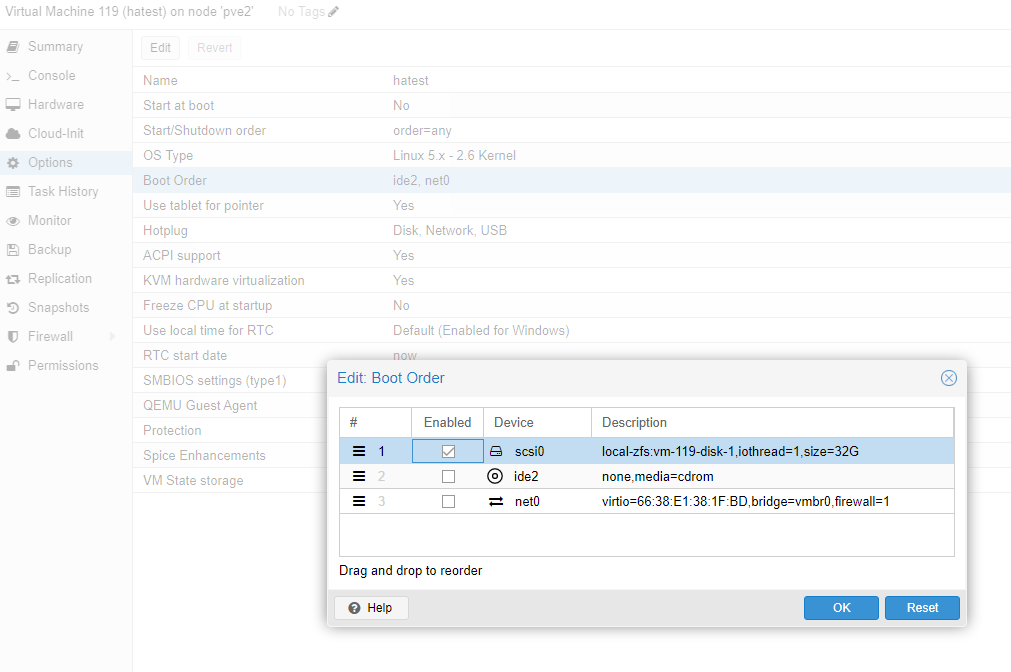
Task: Click the virtio=66:38:E1:38:1F:BD description cell
Action: pos(772,502)
